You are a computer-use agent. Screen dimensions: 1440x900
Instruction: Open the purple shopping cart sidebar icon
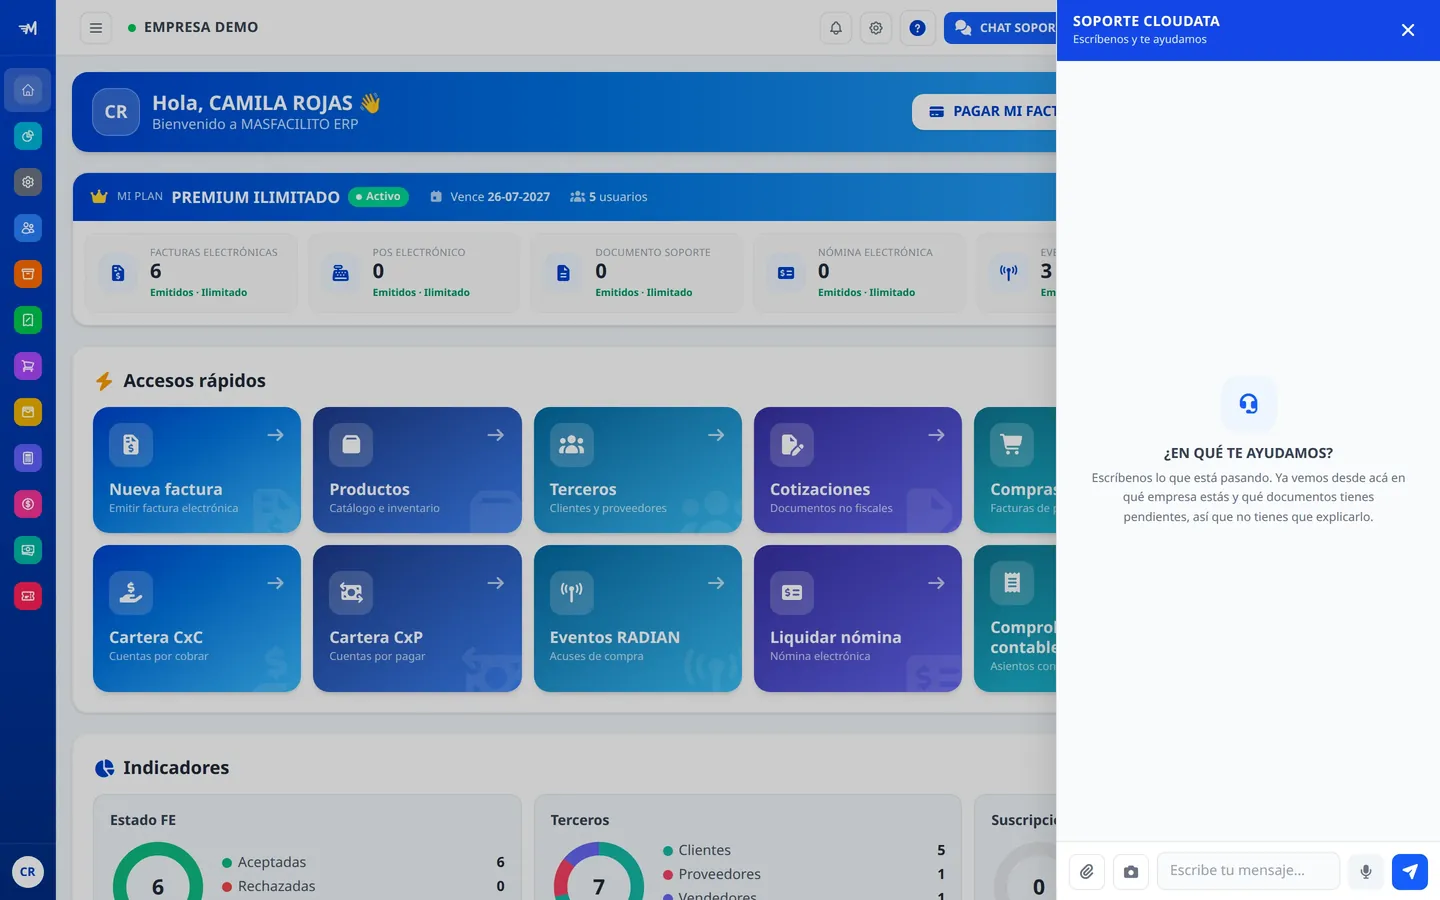28,366
